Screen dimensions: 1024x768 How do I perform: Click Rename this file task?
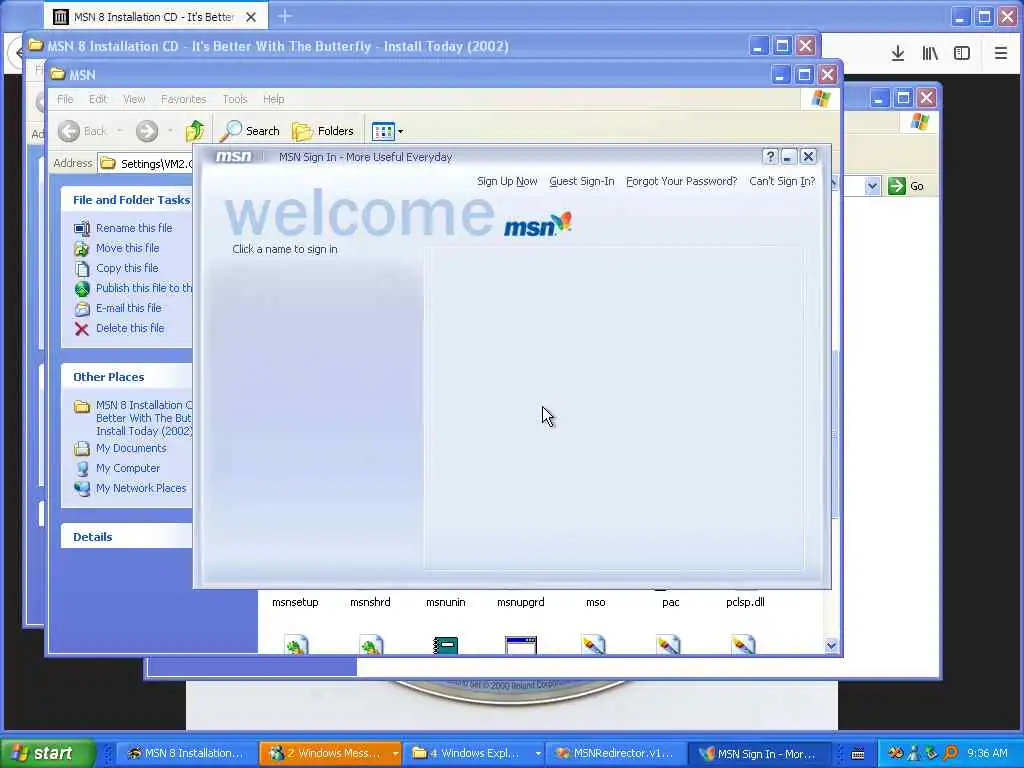click(134, 228)
